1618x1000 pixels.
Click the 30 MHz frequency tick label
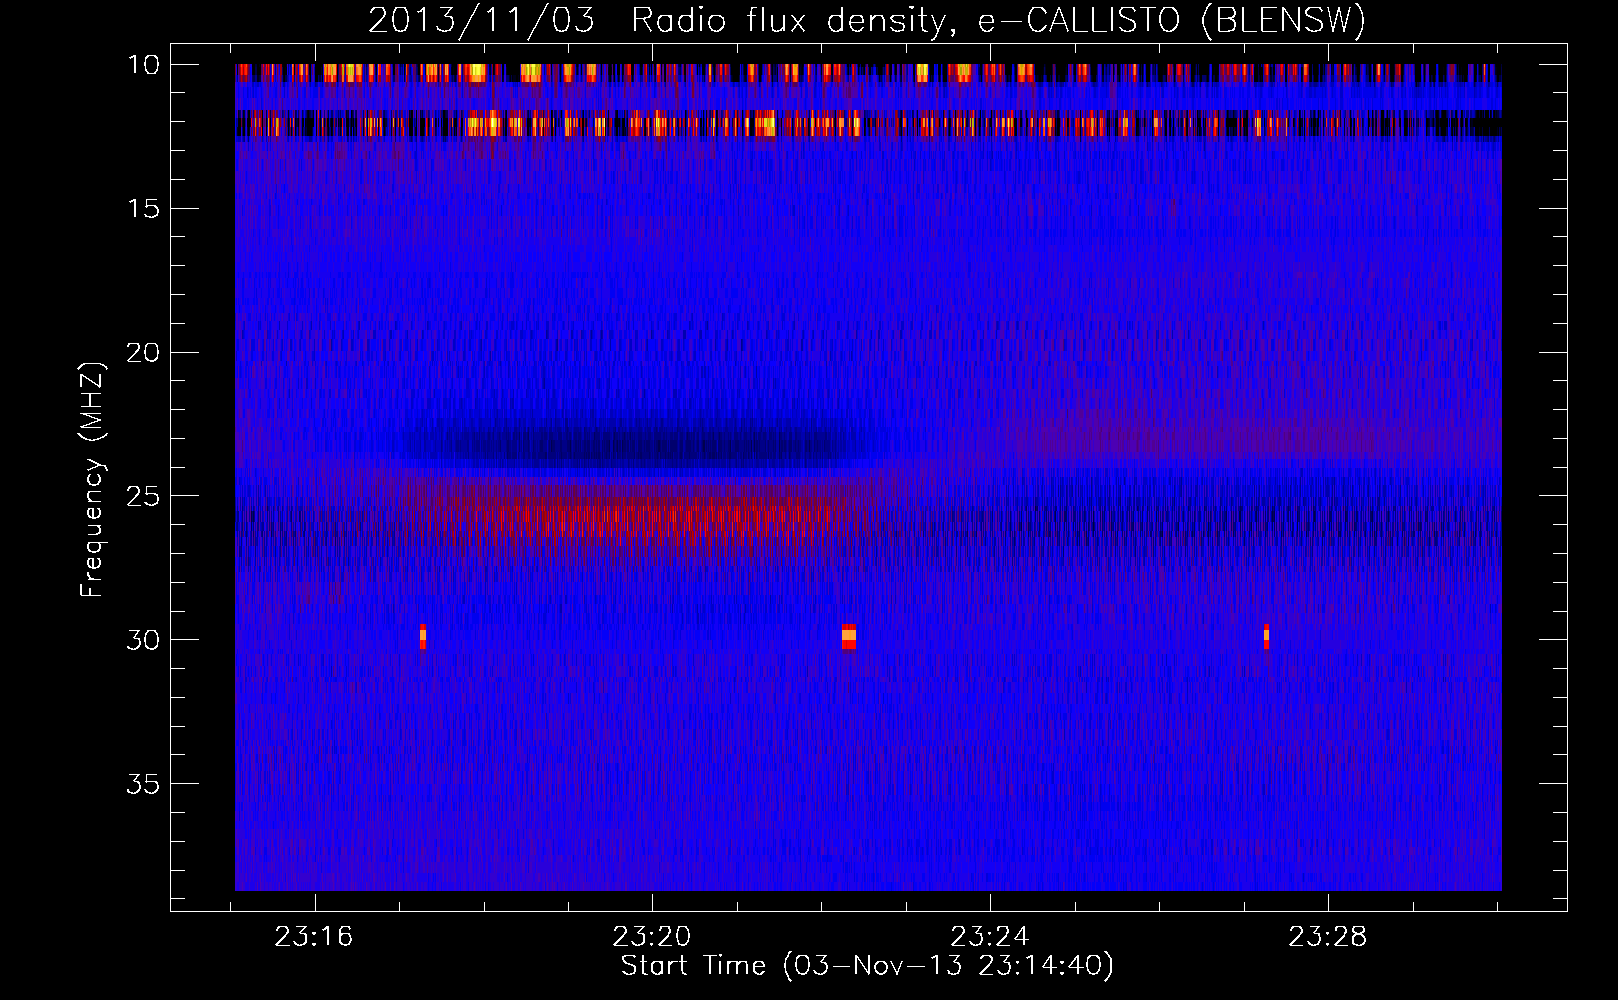click(144, 640)
